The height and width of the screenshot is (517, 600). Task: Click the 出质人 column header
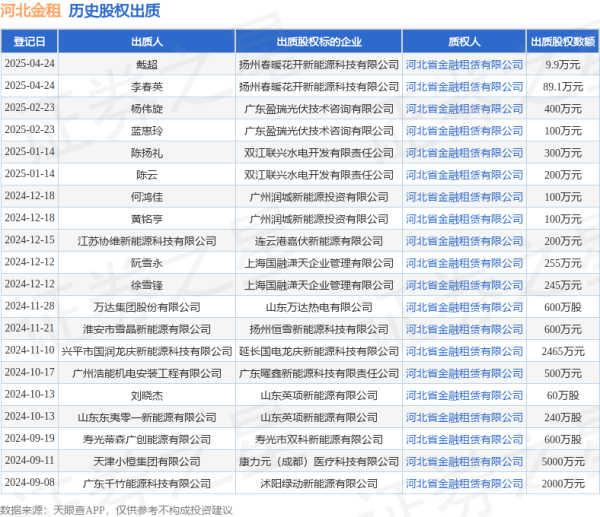tap(146, 41)
